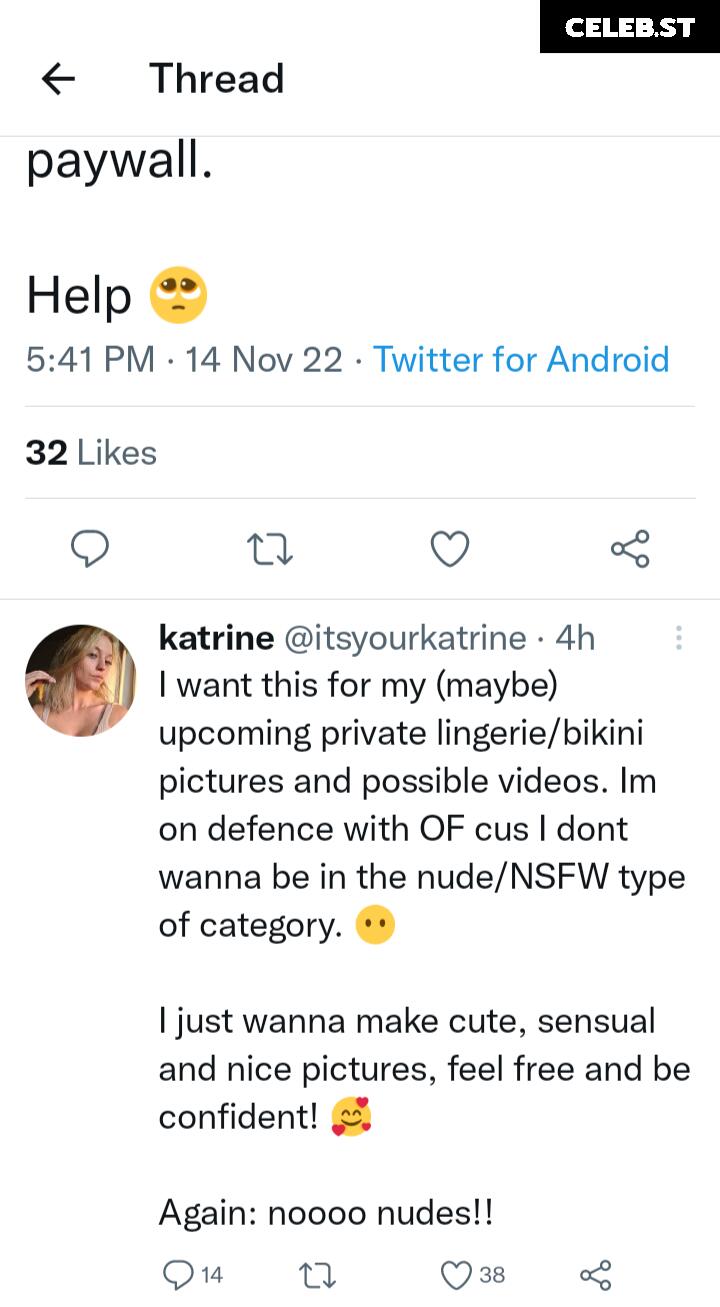720x1307 pixels.
Task: Click the katrine display name
Action: point(215,638)
